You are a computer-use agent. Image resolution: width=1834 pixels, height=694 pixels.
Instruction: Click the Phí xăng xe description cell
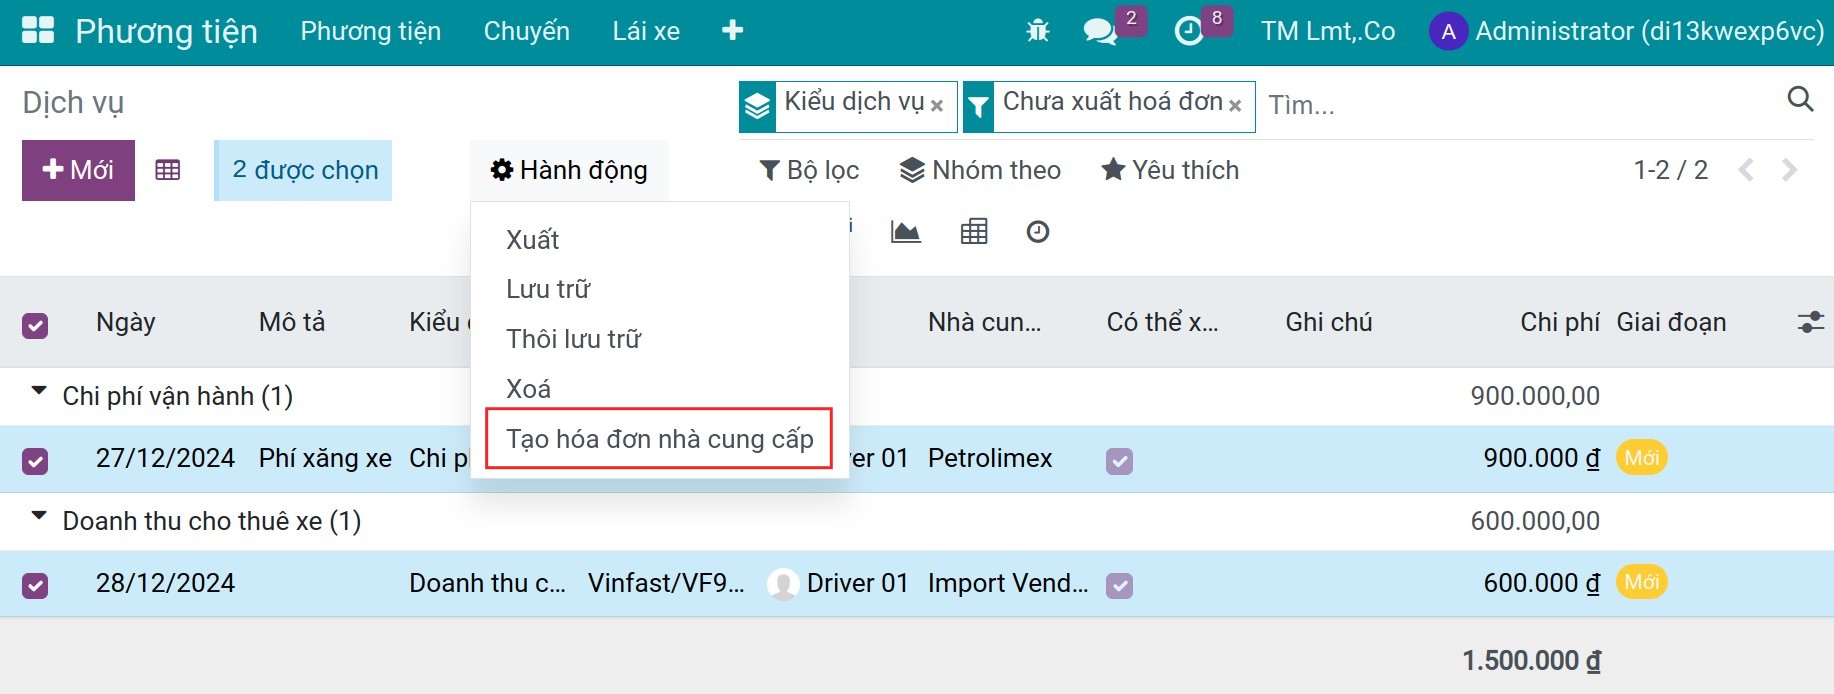[325, 458]
